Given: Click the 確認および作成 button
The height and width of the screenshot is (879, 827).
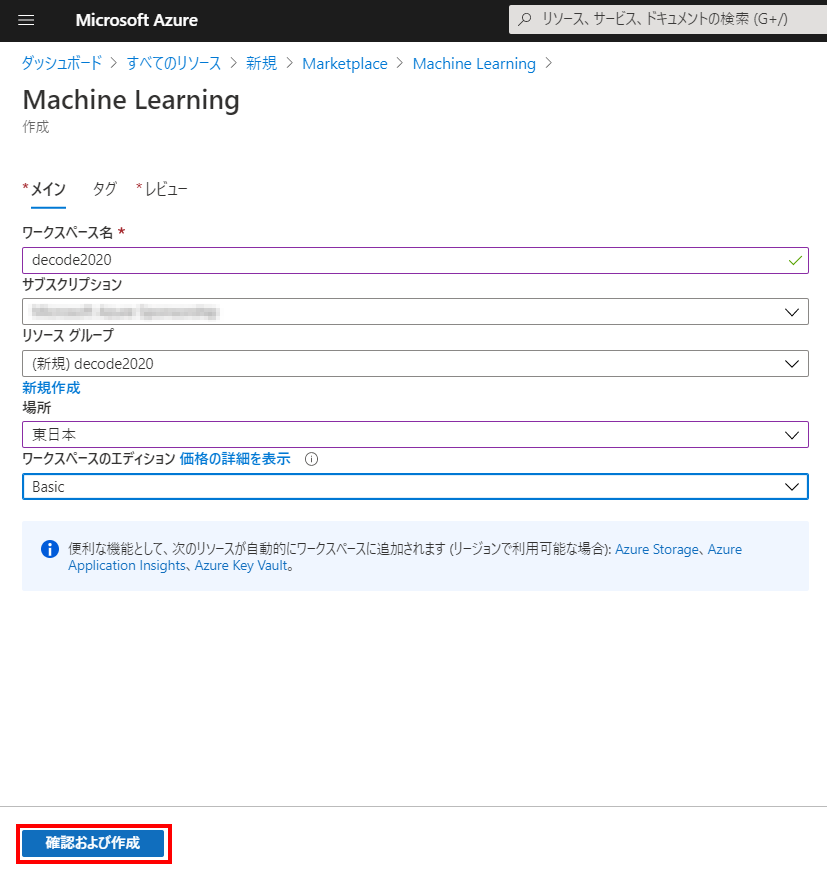Looking at the screenshot, I should (93, 843).
